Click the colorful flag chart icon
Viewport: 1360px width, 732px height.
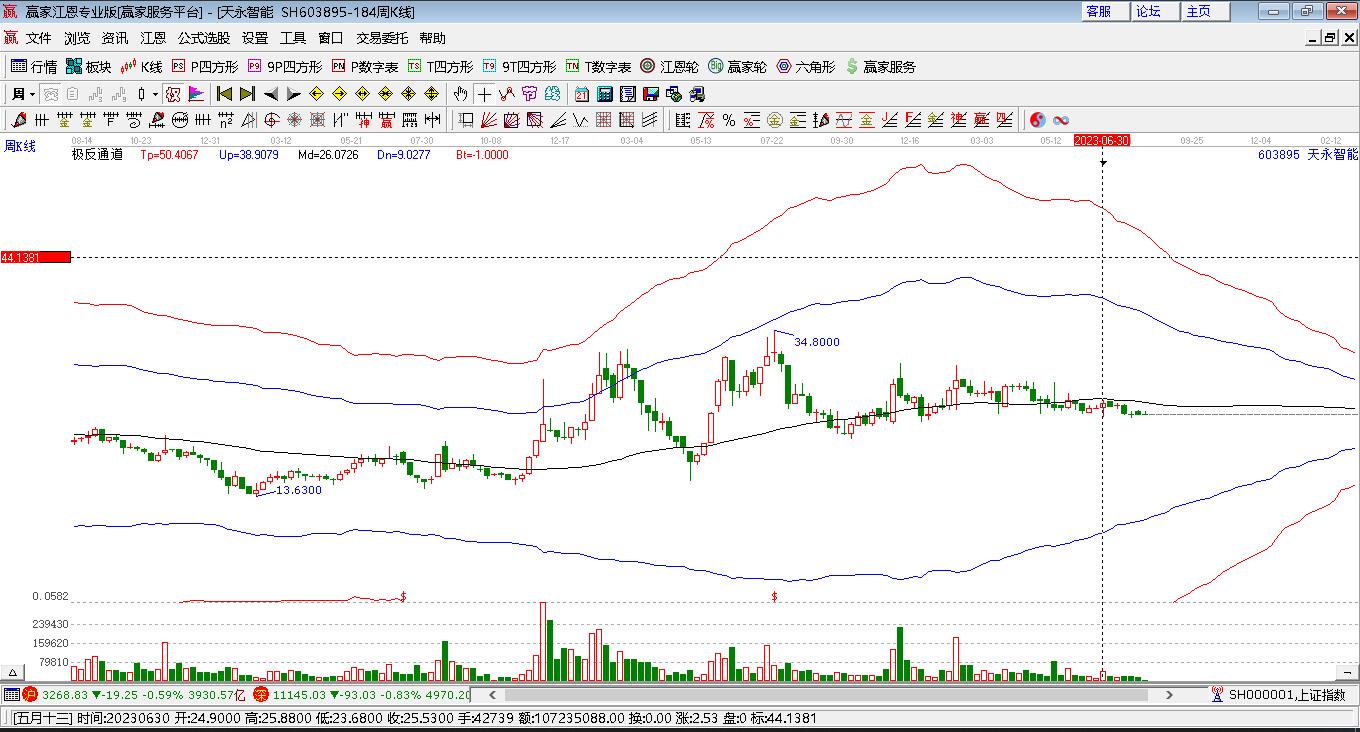click(196, 94)
